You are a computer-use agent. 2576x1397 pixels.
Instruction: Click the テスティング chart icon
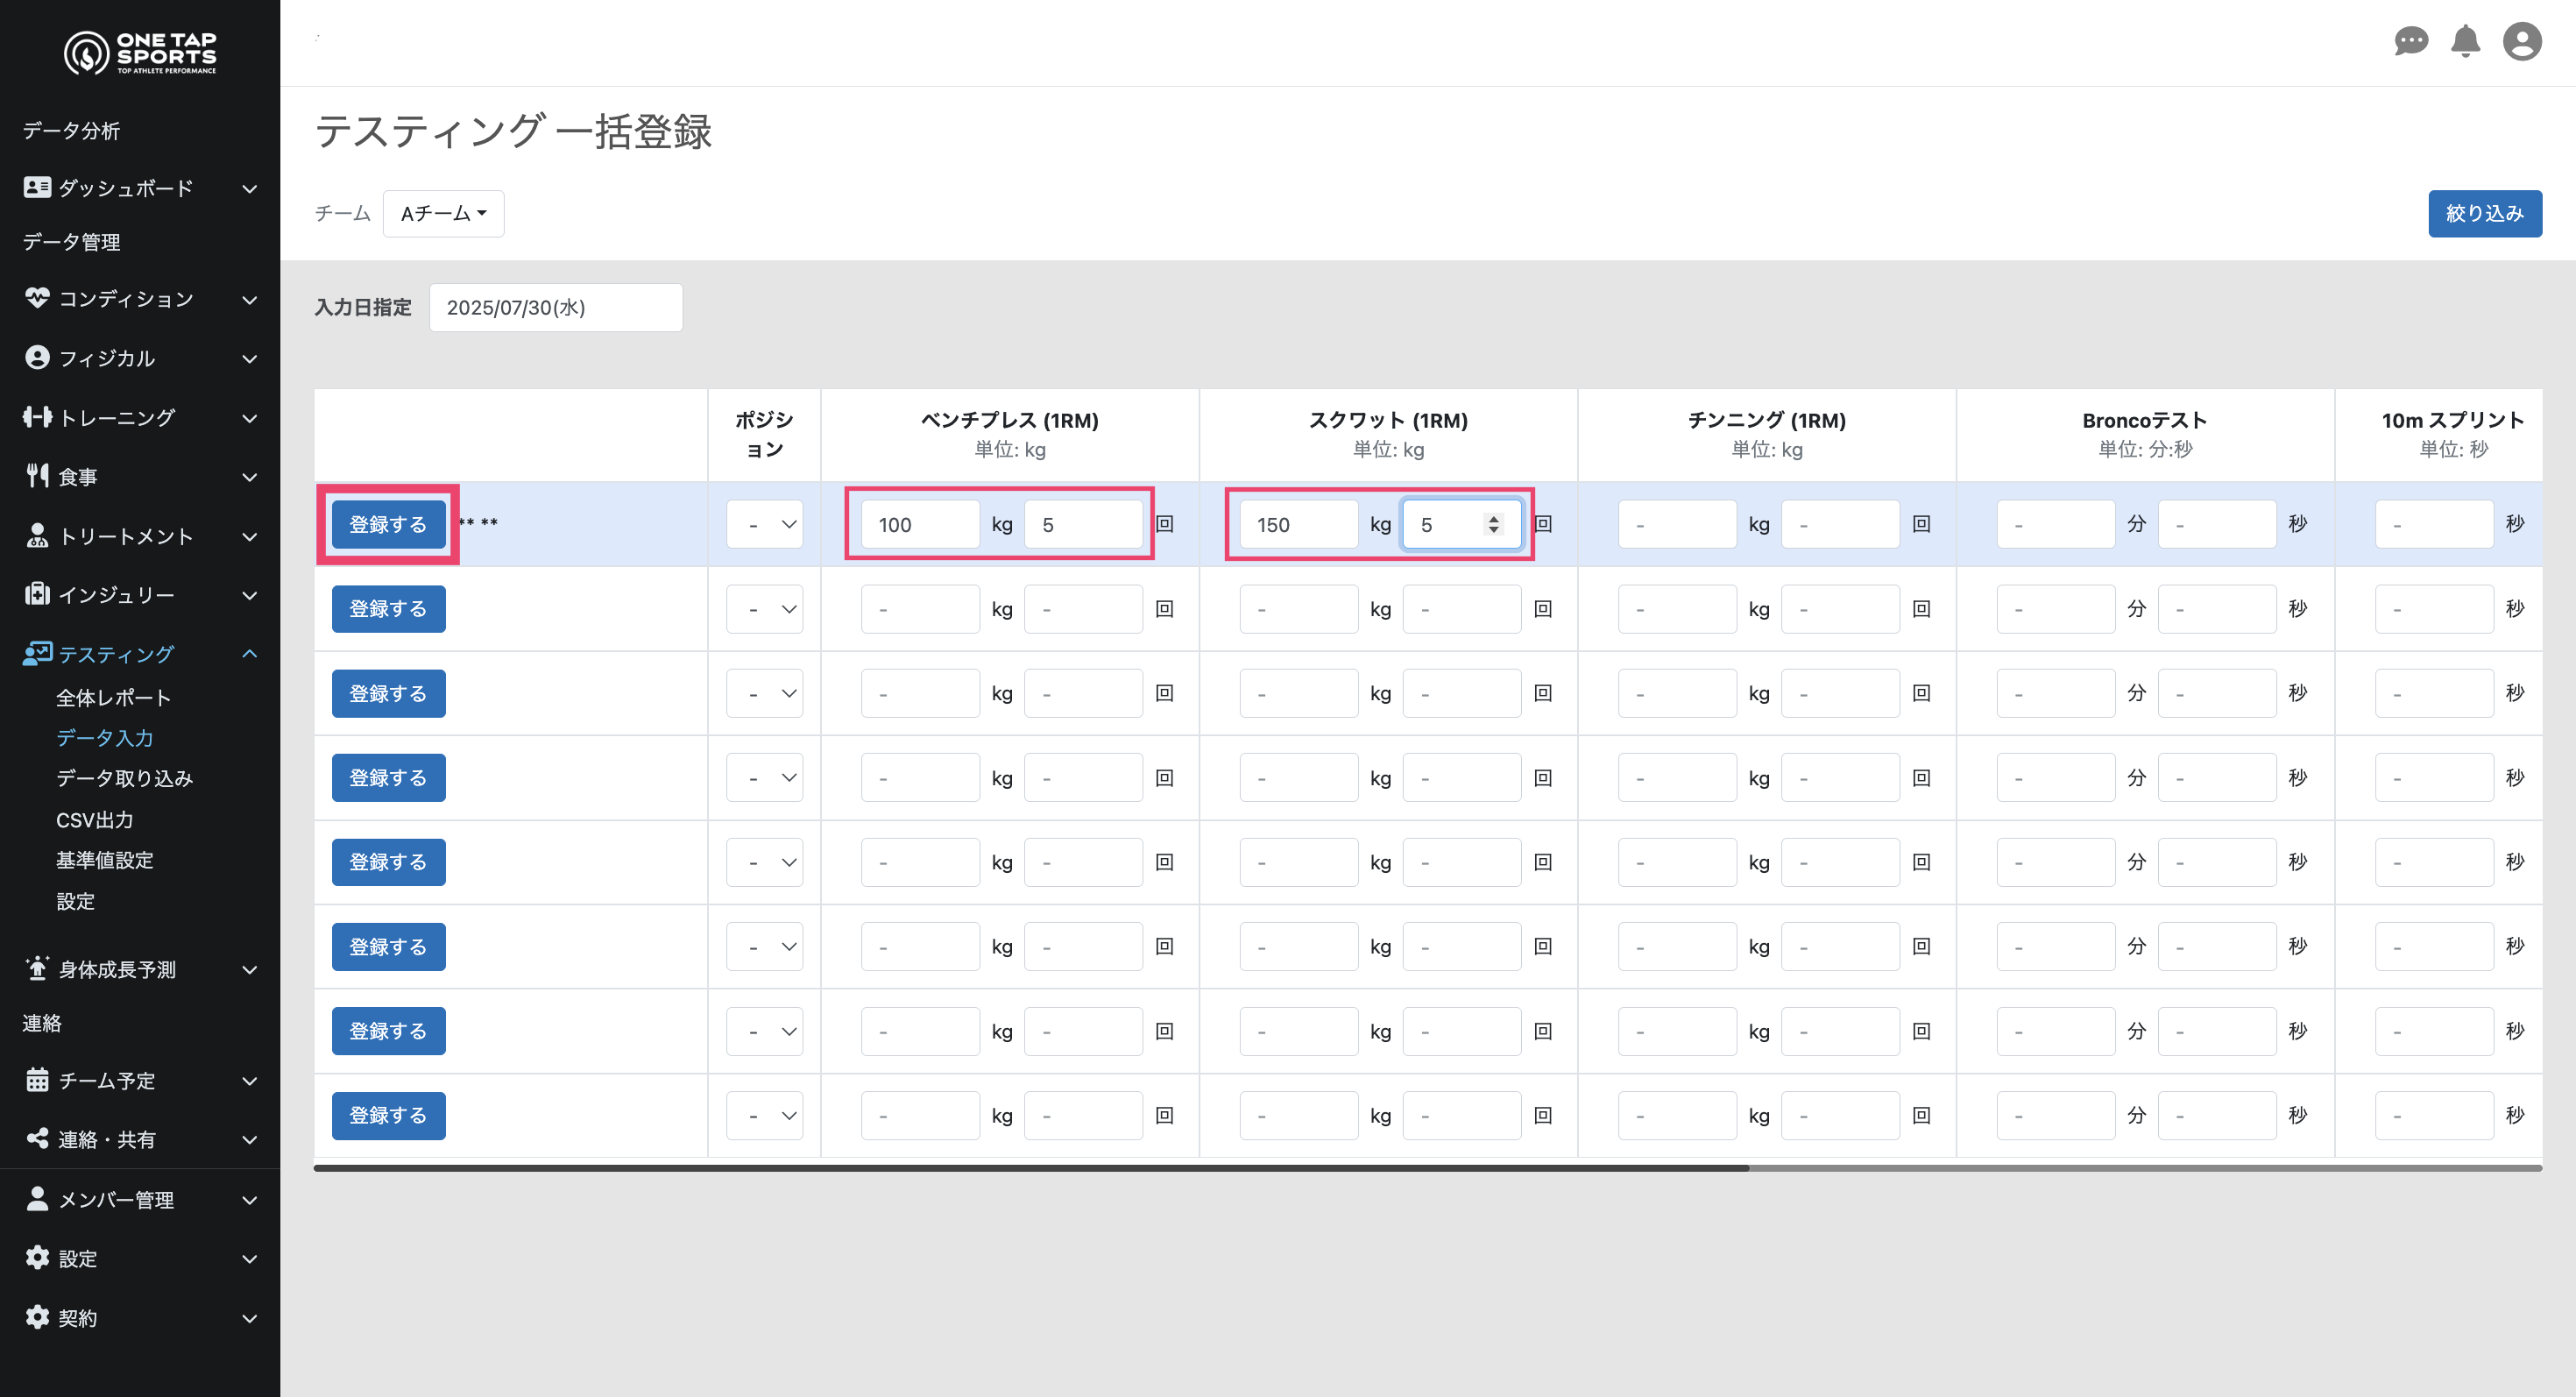click(37, 653)
